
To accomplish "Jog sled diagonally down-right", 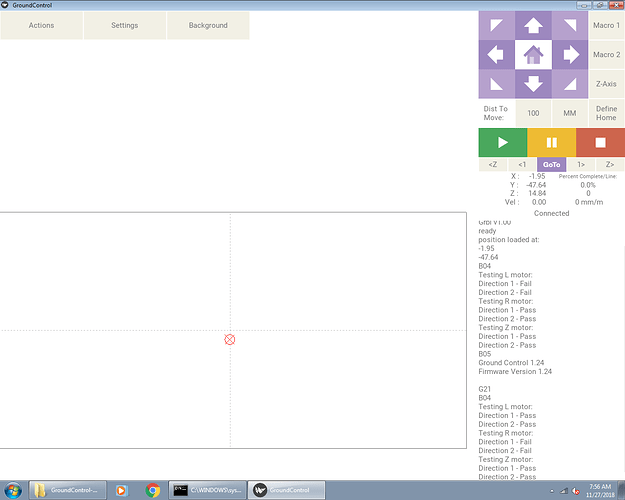I will [x=570, y=84].
